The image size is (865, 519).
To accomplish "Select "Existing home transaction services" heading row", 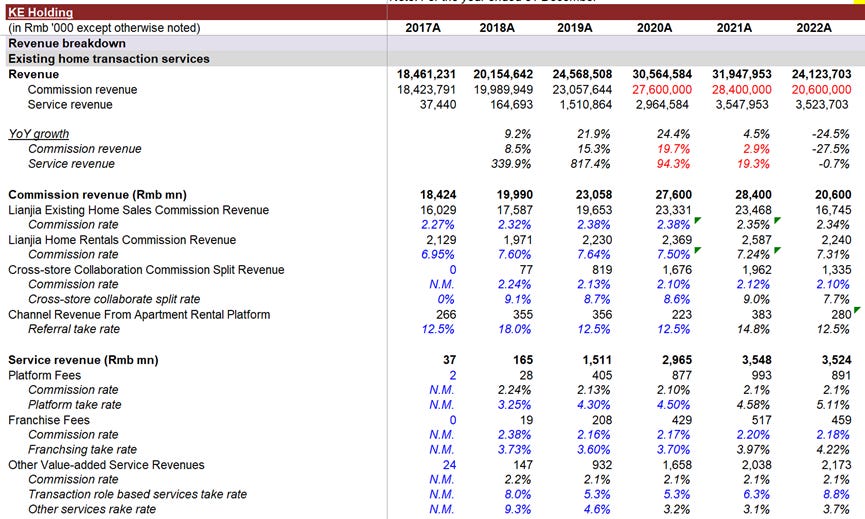I will 109,58.
